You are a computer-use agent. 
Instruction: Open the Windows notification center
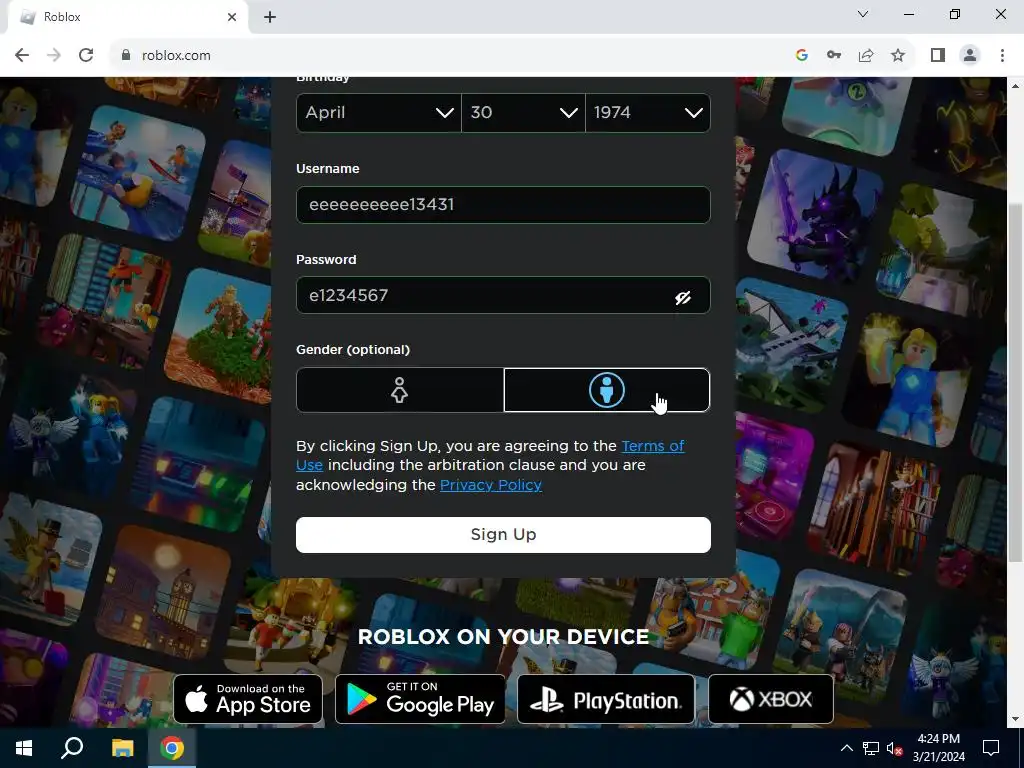pyautogui.click(x=991, y=748)
